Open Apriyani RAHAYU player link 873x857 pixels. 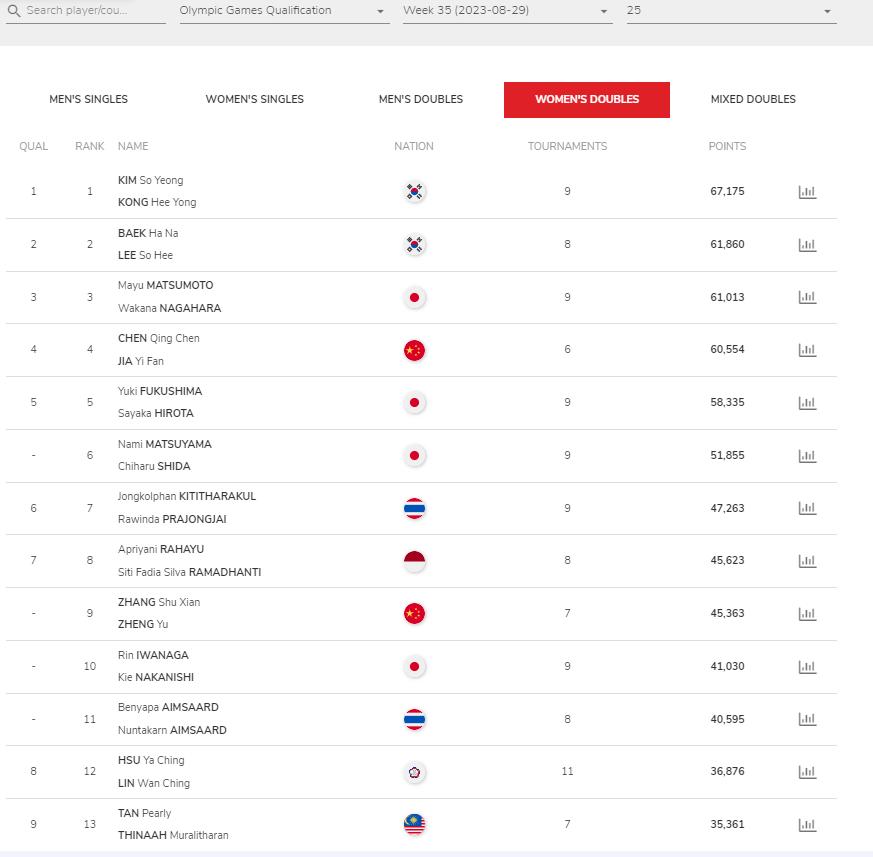point(161,549)
